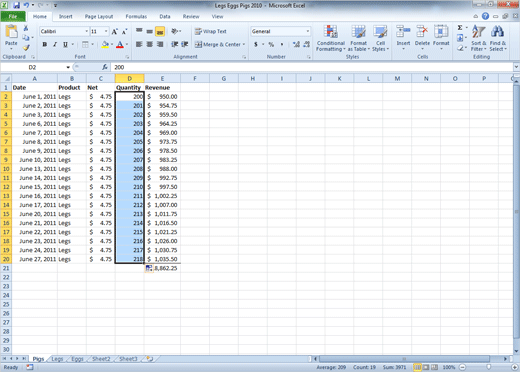Open Sort & Filter
This screenshot has height=372, width=520.
pyautogui.click(x=479, y=38)
